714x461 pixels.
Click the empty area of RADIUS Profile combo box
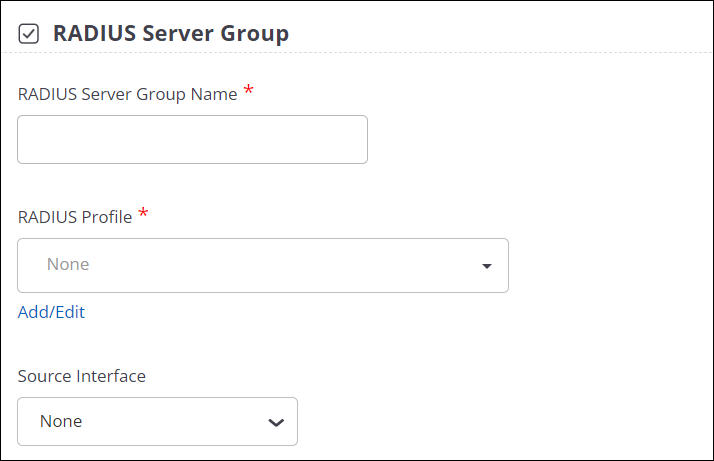[x=282, y=265]
